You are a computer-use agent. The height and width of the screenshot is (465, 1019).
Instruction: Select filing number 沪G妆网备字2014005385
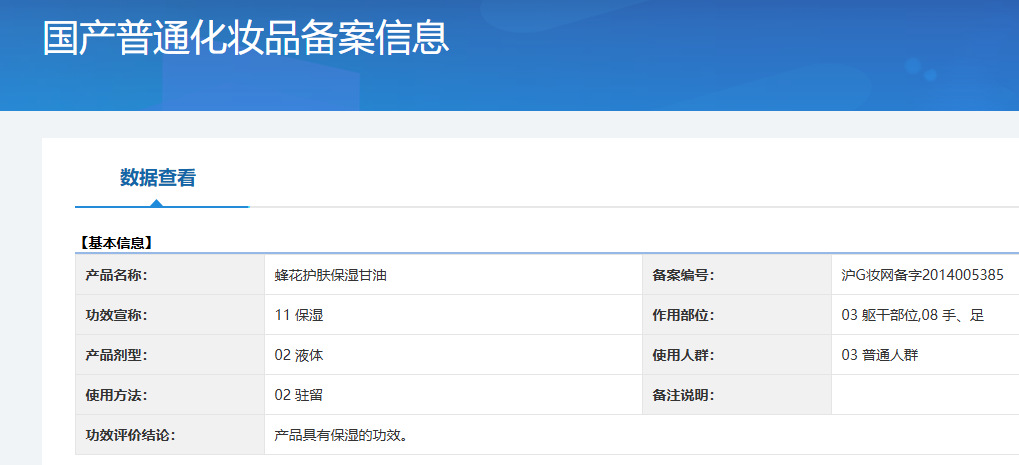(x=922, y=275)
